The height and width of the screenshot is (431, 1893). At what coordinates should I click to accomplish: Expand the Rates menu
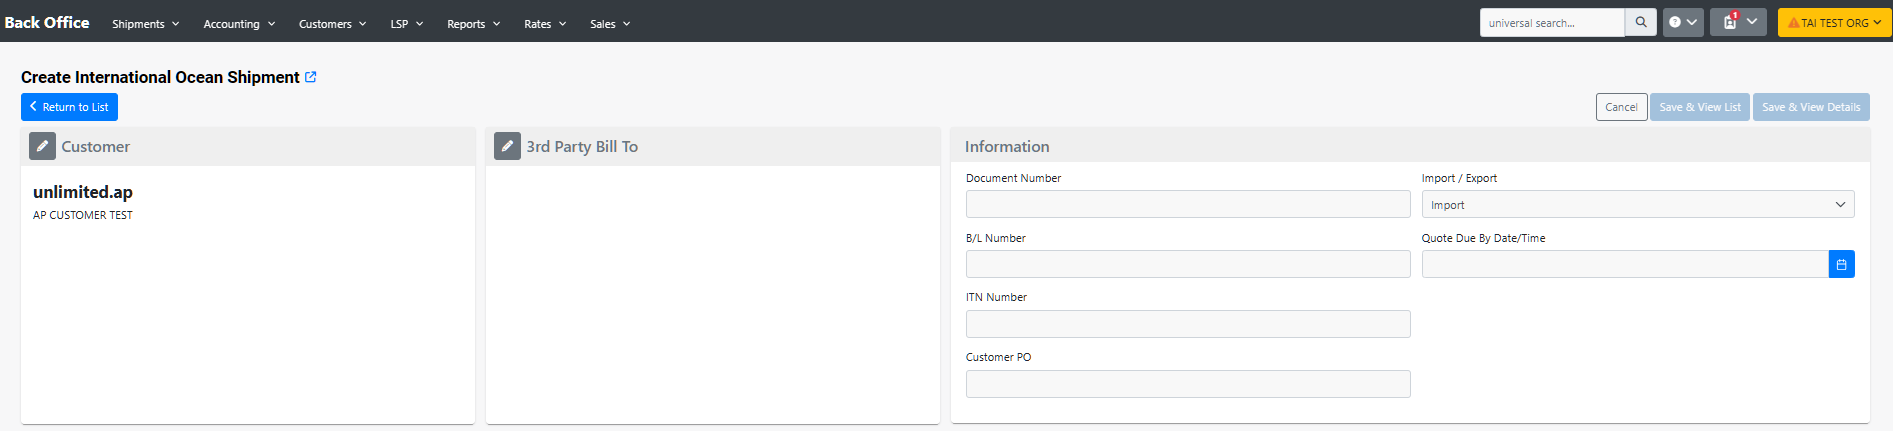[544, 24]
